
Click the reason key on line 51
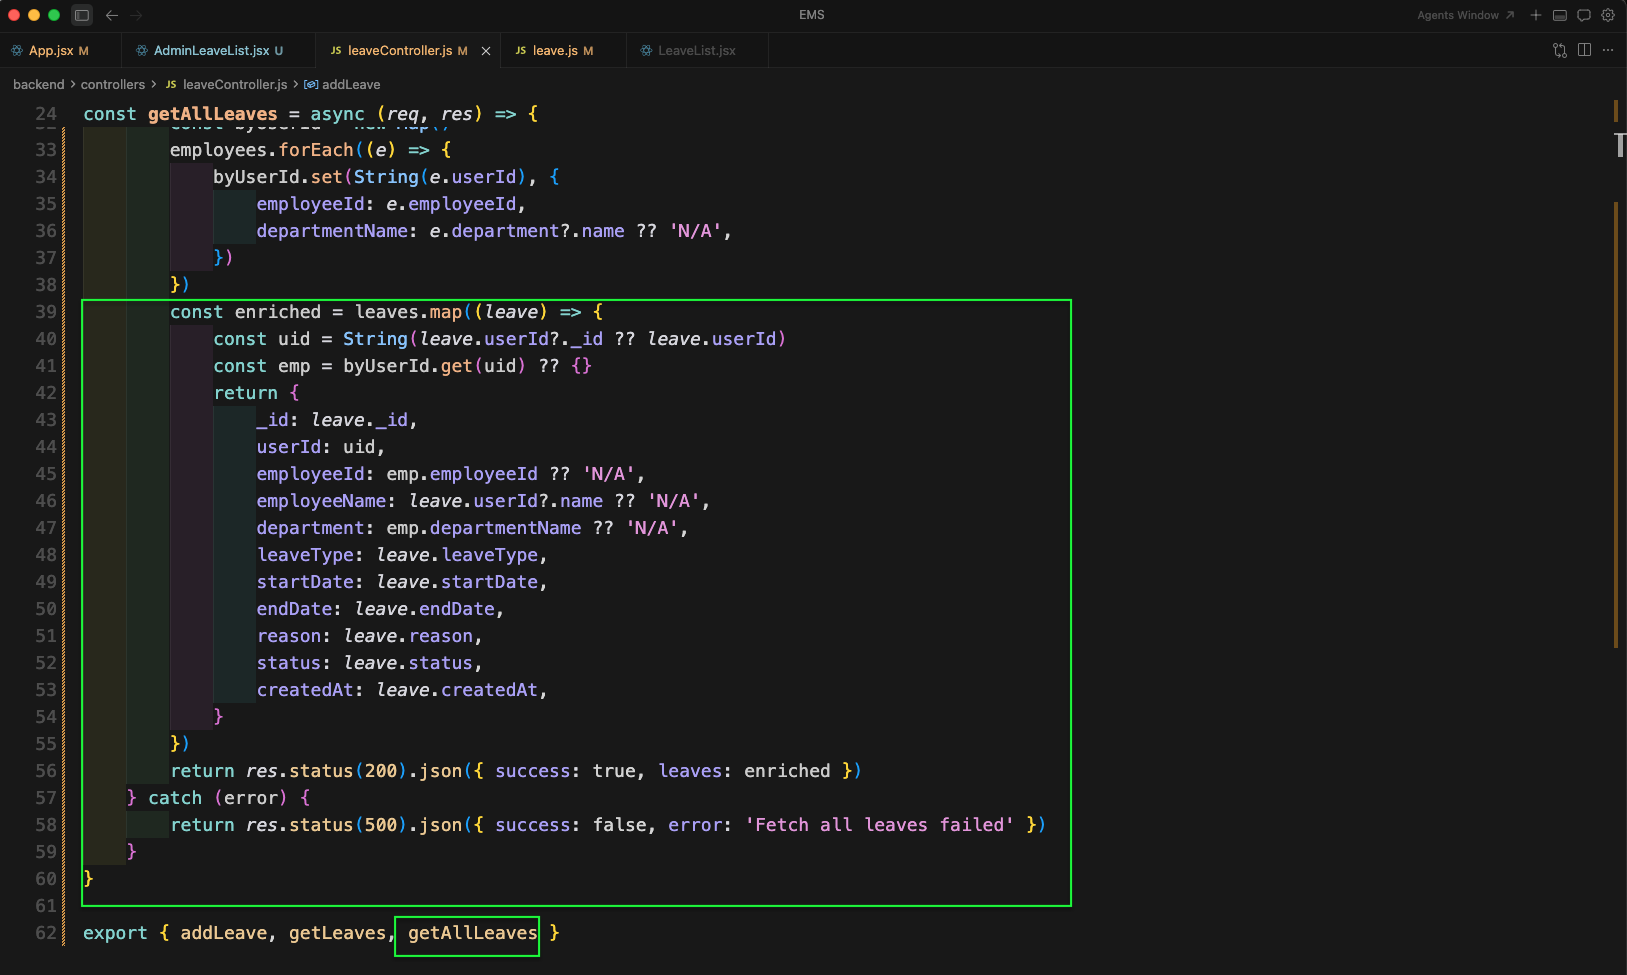point(289,636)
